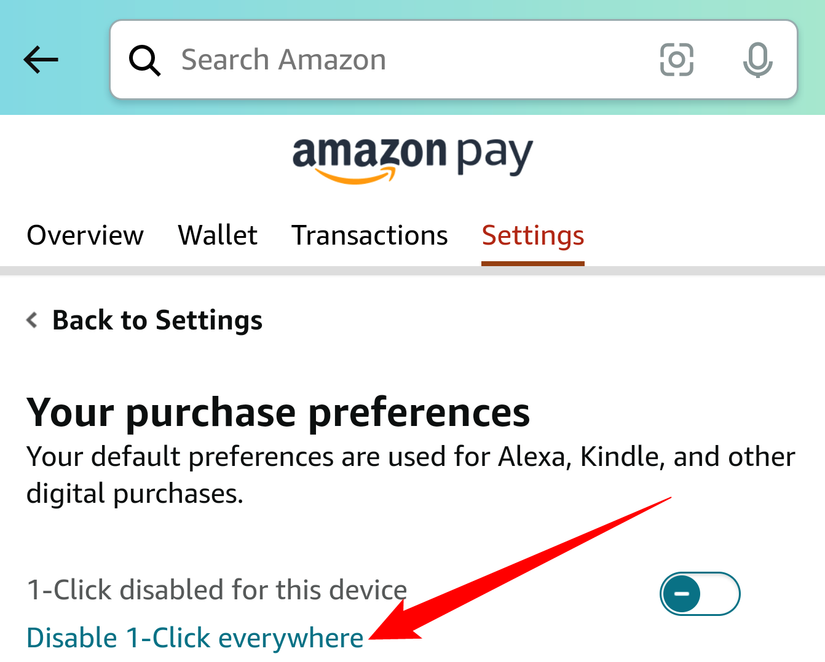The width and height of the screenshot is (825, 662).
Task: Click the Your purchase preferences heading
Action: click(278, 411)
